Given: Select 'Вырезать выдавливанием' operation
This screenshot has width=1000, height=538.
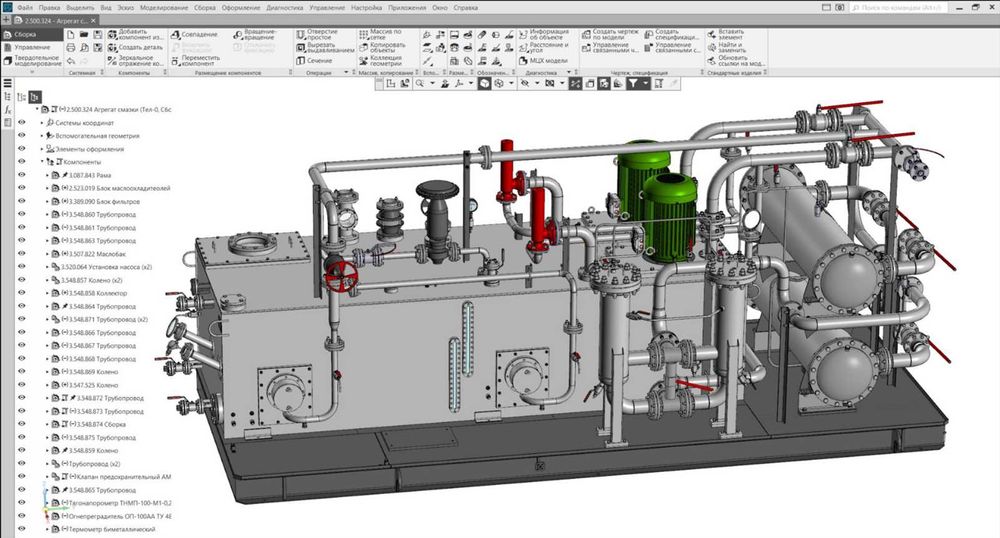Looking at the screenshot, I should 302,47.
